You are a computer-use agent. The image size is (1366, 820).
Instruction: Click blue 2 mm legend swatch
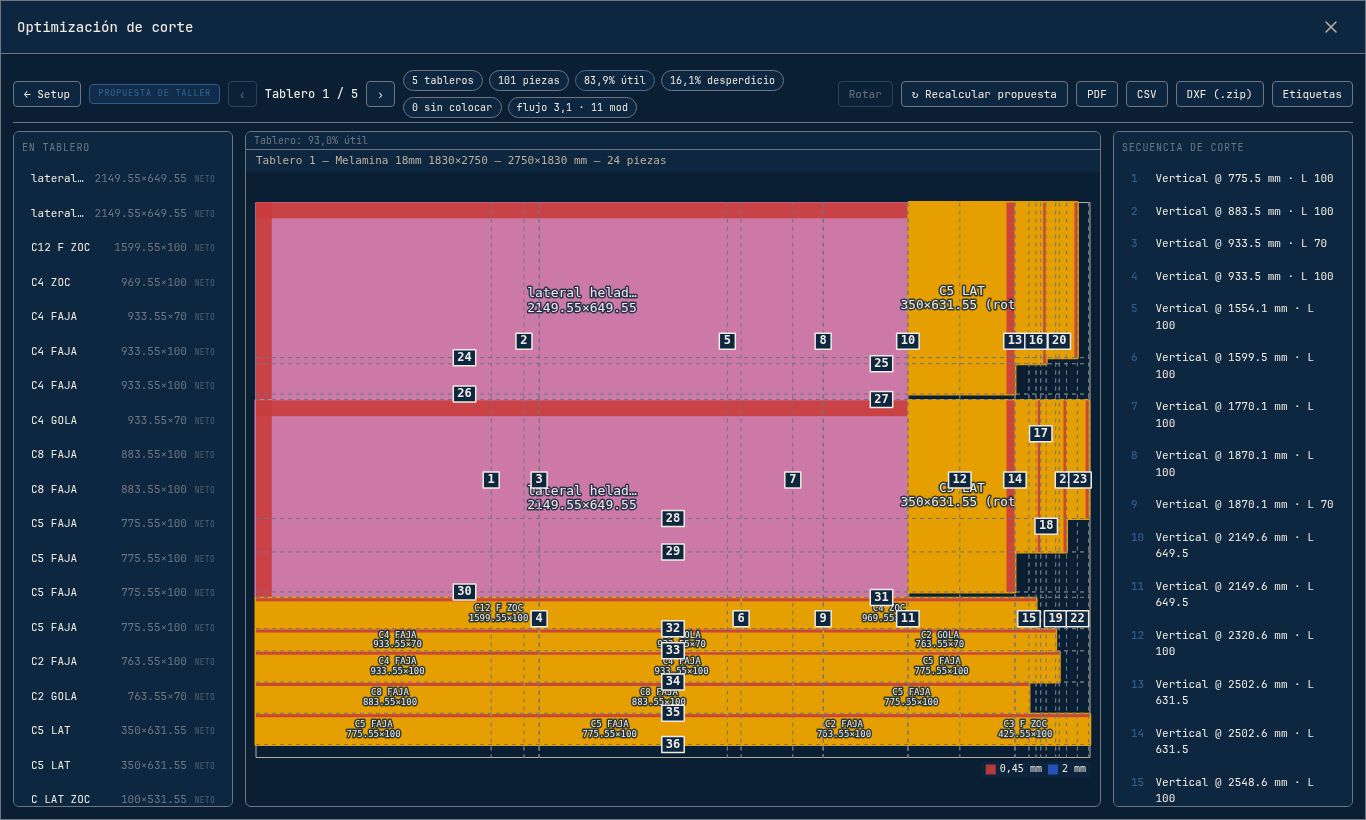1053,769
